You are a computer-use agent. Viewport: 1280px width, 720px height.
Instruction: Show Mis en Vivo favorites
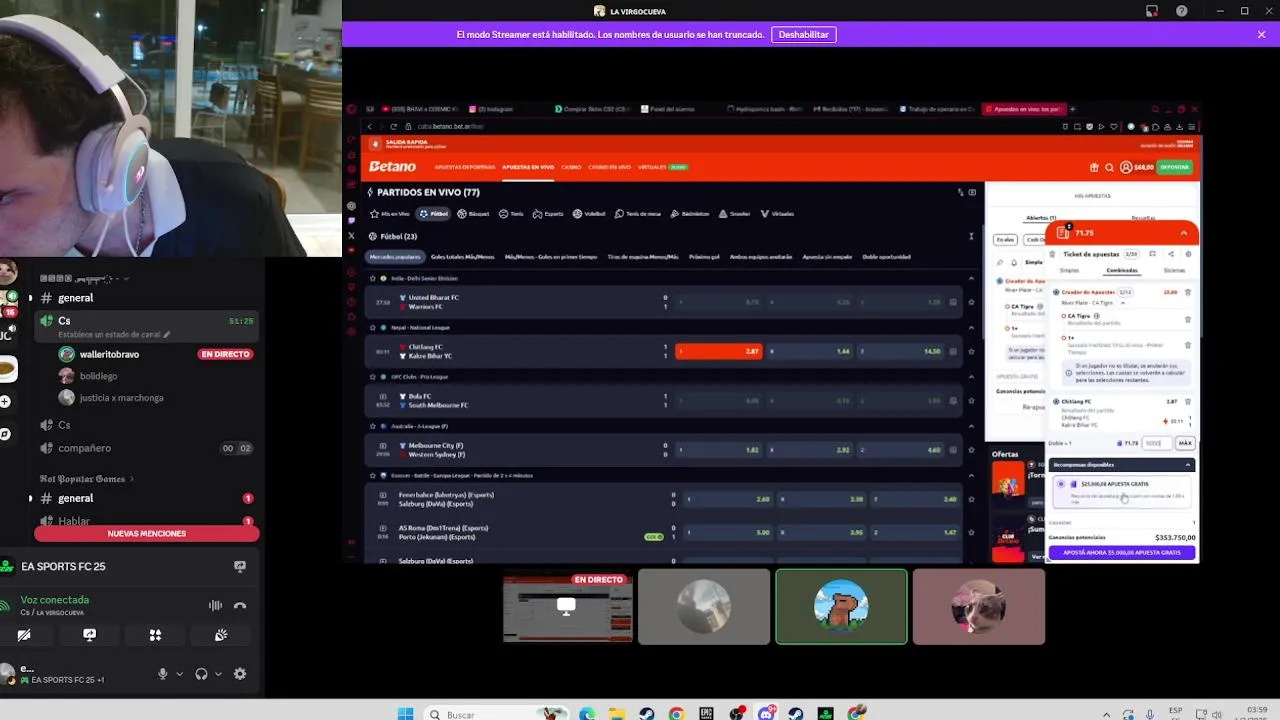[x=390, y=213]
